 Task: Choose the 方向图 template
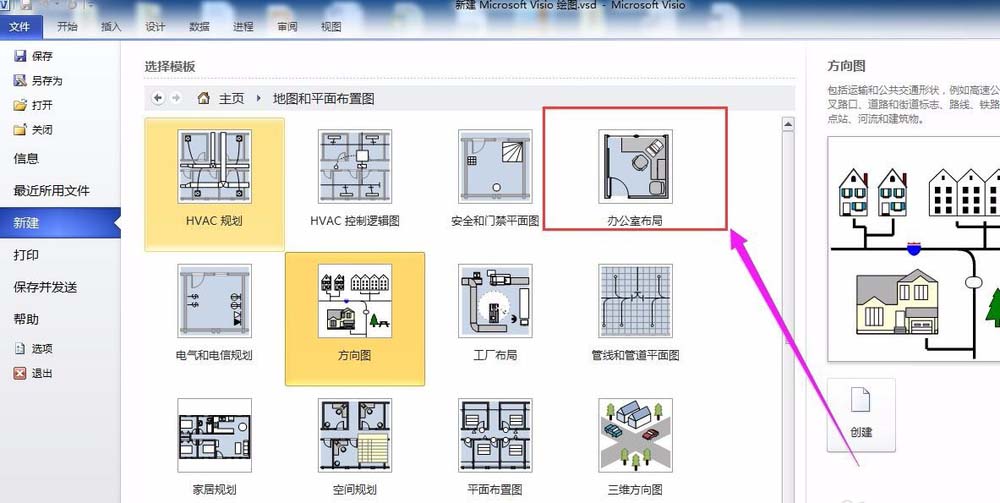(x=355, y=319)
